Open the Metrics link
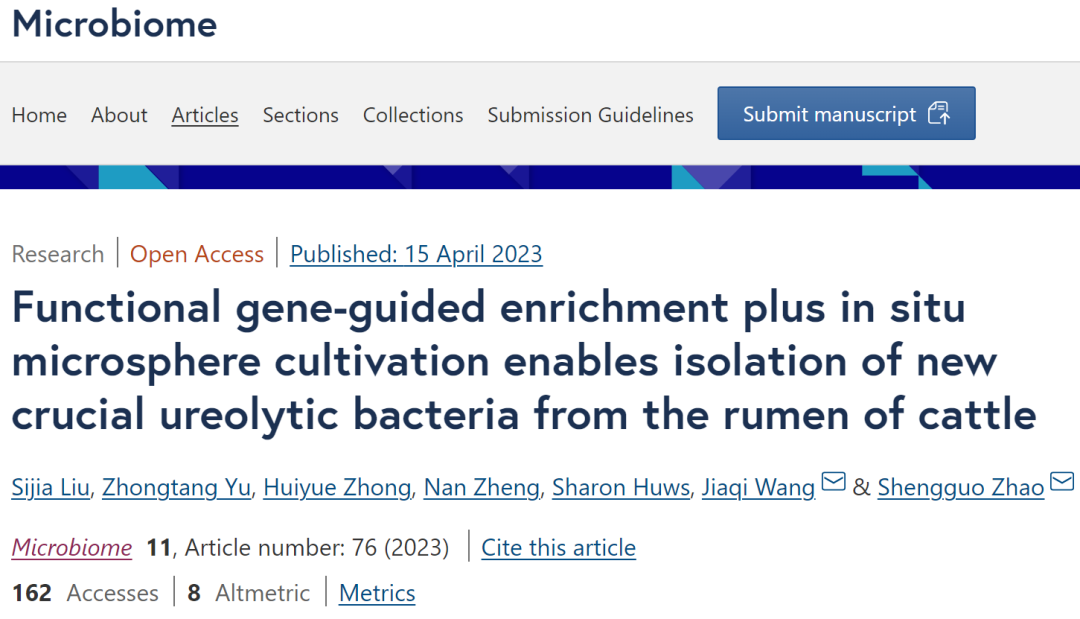The width and height of the screenshot is (1080, 619). [x=377, y=593]
